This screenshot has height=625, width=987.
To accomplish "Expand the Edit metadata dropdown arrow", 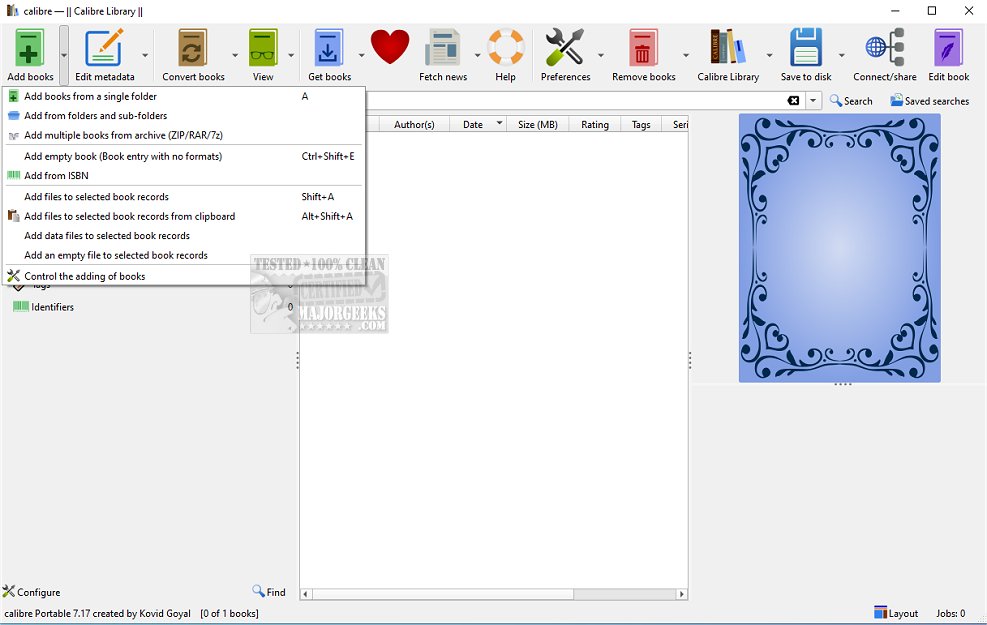I will 145,56.
